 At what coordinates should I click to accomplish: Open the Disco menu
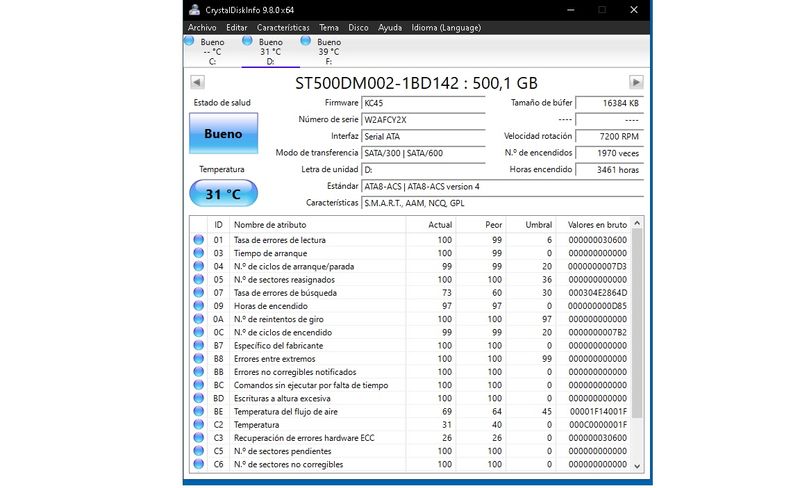point(358,28)
